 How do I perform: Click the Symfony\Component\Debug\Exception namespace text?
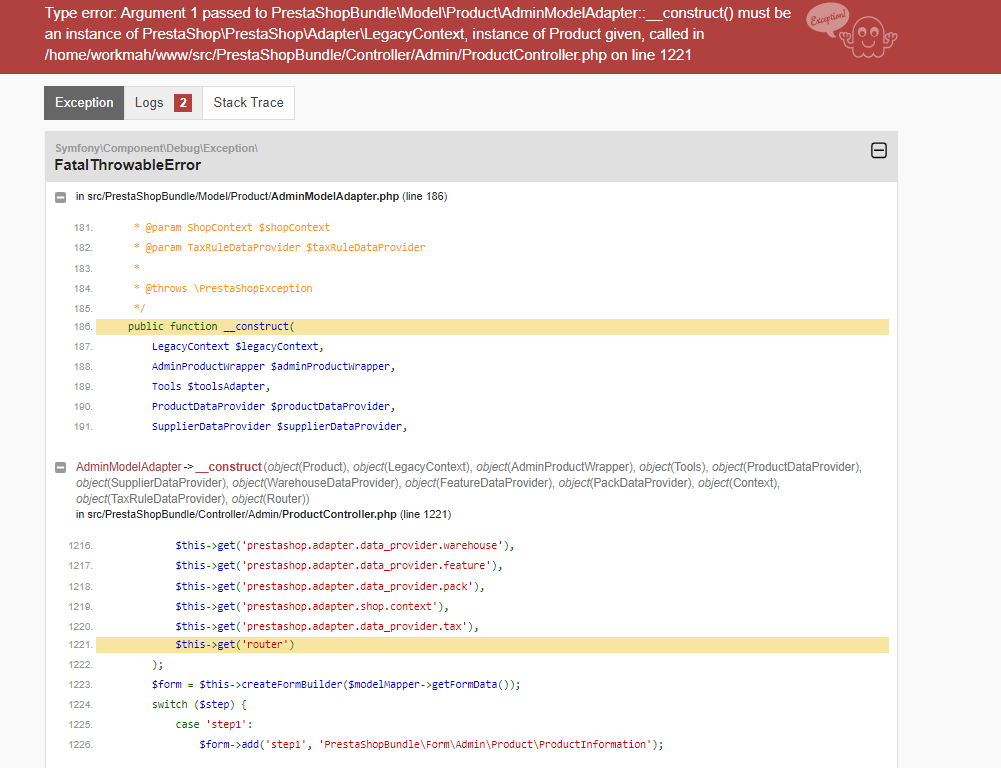point(156,148)
